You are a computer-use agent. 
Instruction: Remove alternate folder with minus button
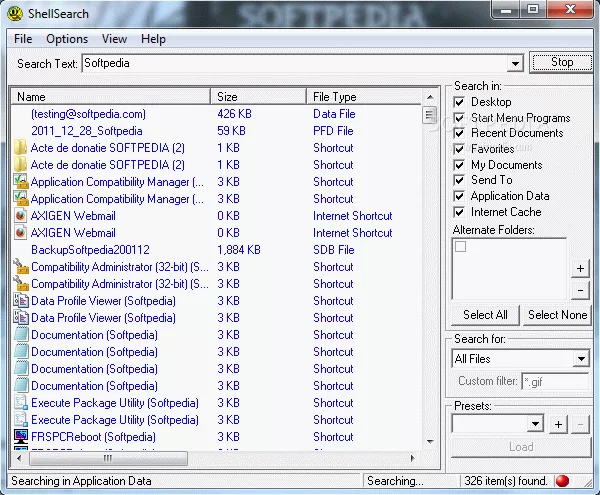pos(580,291)
